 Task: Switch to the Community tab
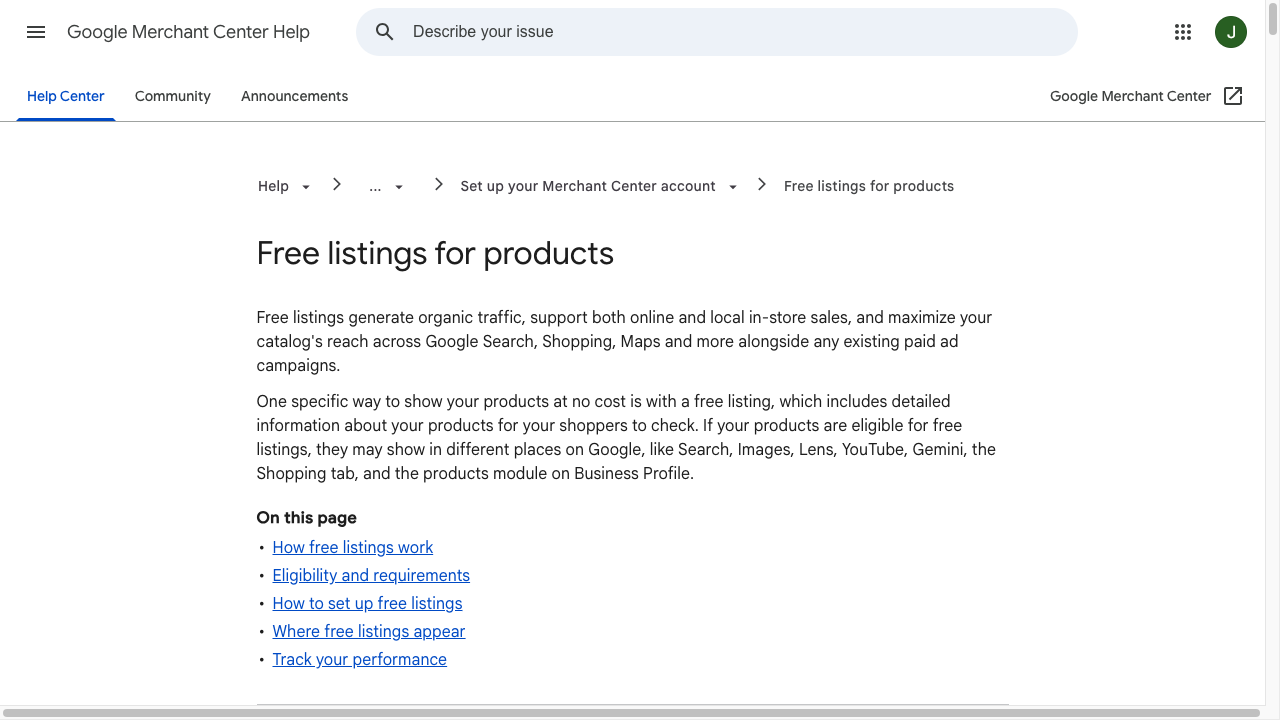173,96
